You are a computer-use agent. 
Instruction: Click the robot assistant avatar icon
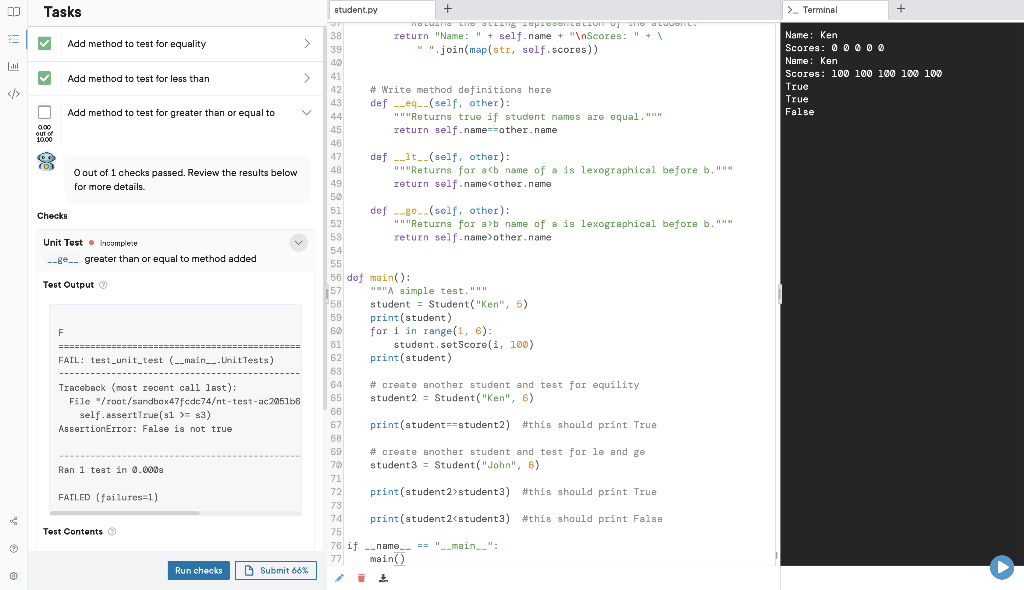(x=46, y=161)
